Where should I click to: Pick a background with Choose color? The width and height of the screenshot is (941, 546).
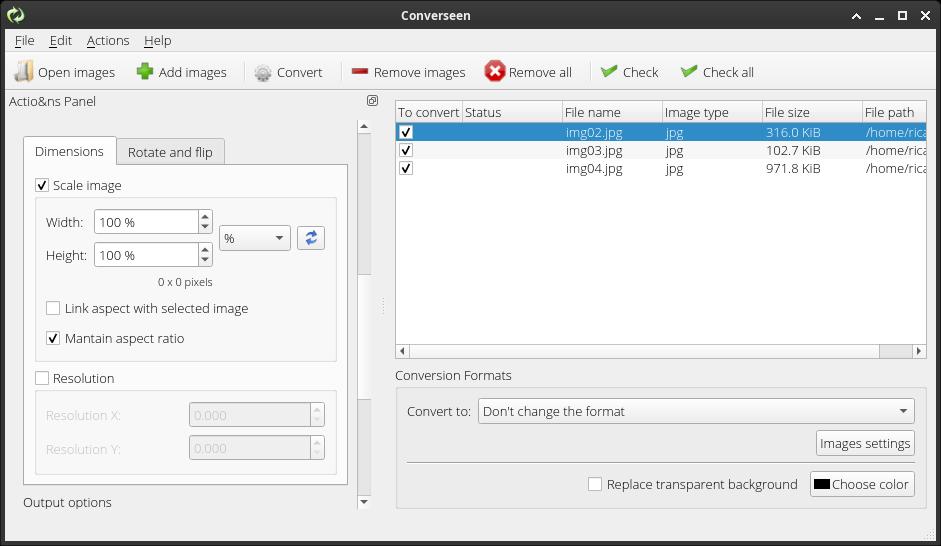[860, 484]
